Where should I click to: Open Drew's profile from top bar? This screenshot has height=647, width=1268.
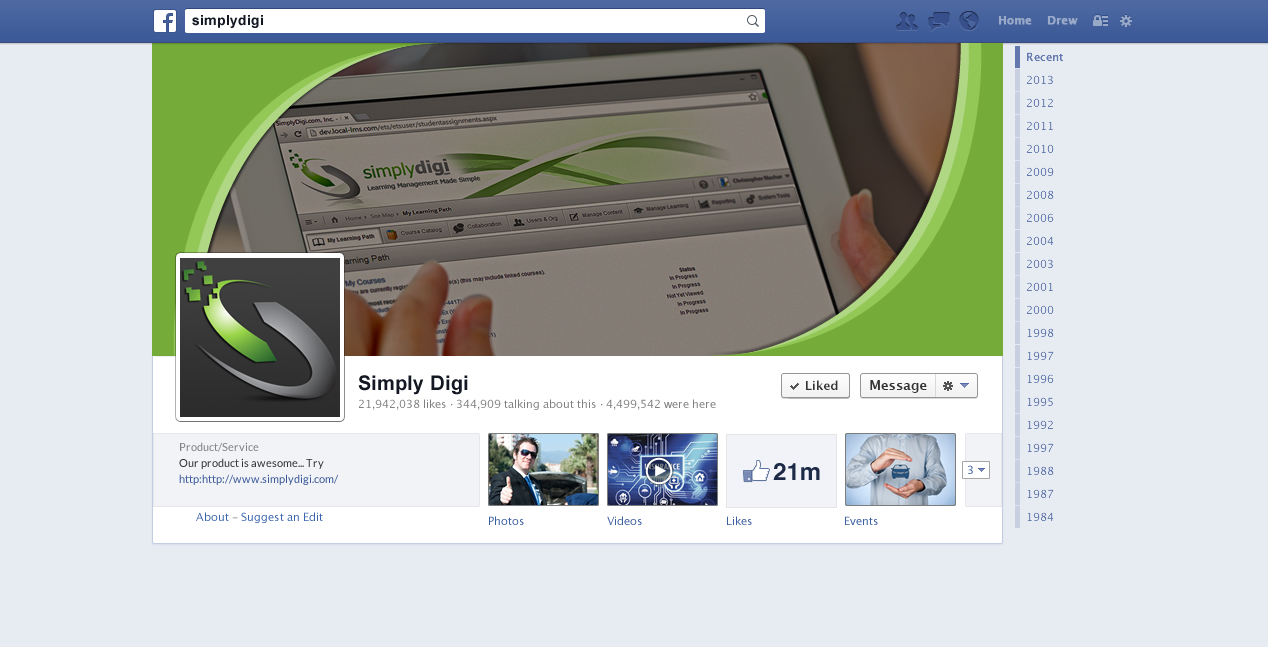coord(1062,21)
